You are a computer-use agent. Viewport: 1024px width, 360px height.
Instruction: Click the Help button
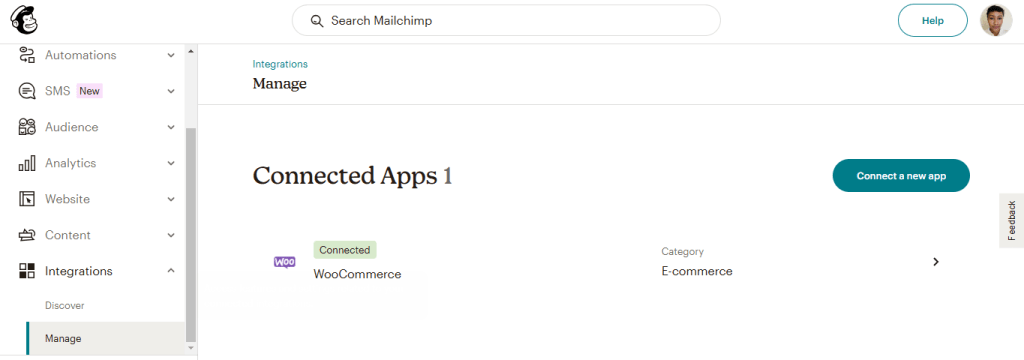933,20
